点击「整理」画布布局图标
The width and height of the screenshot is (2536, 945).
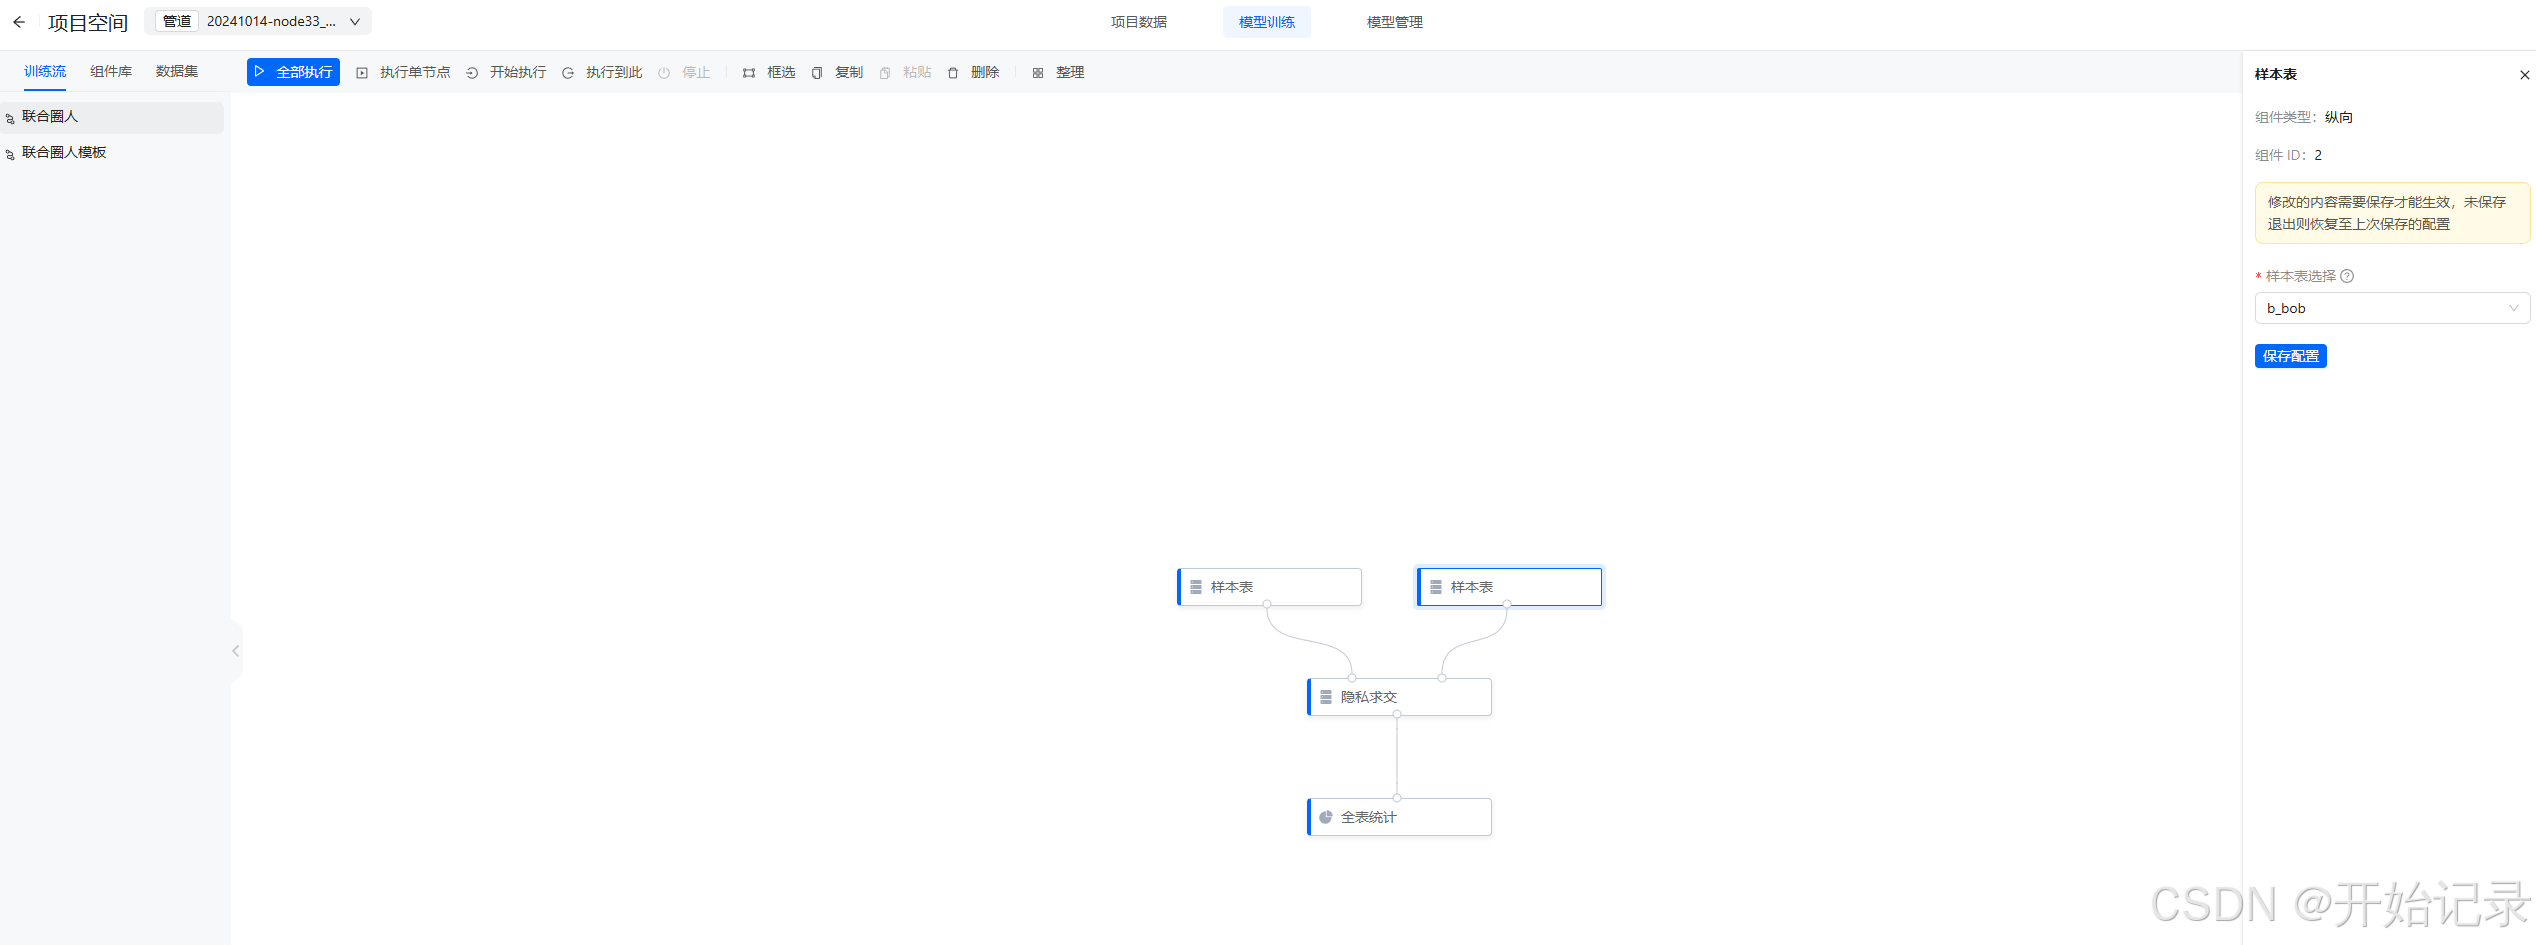1038,72
